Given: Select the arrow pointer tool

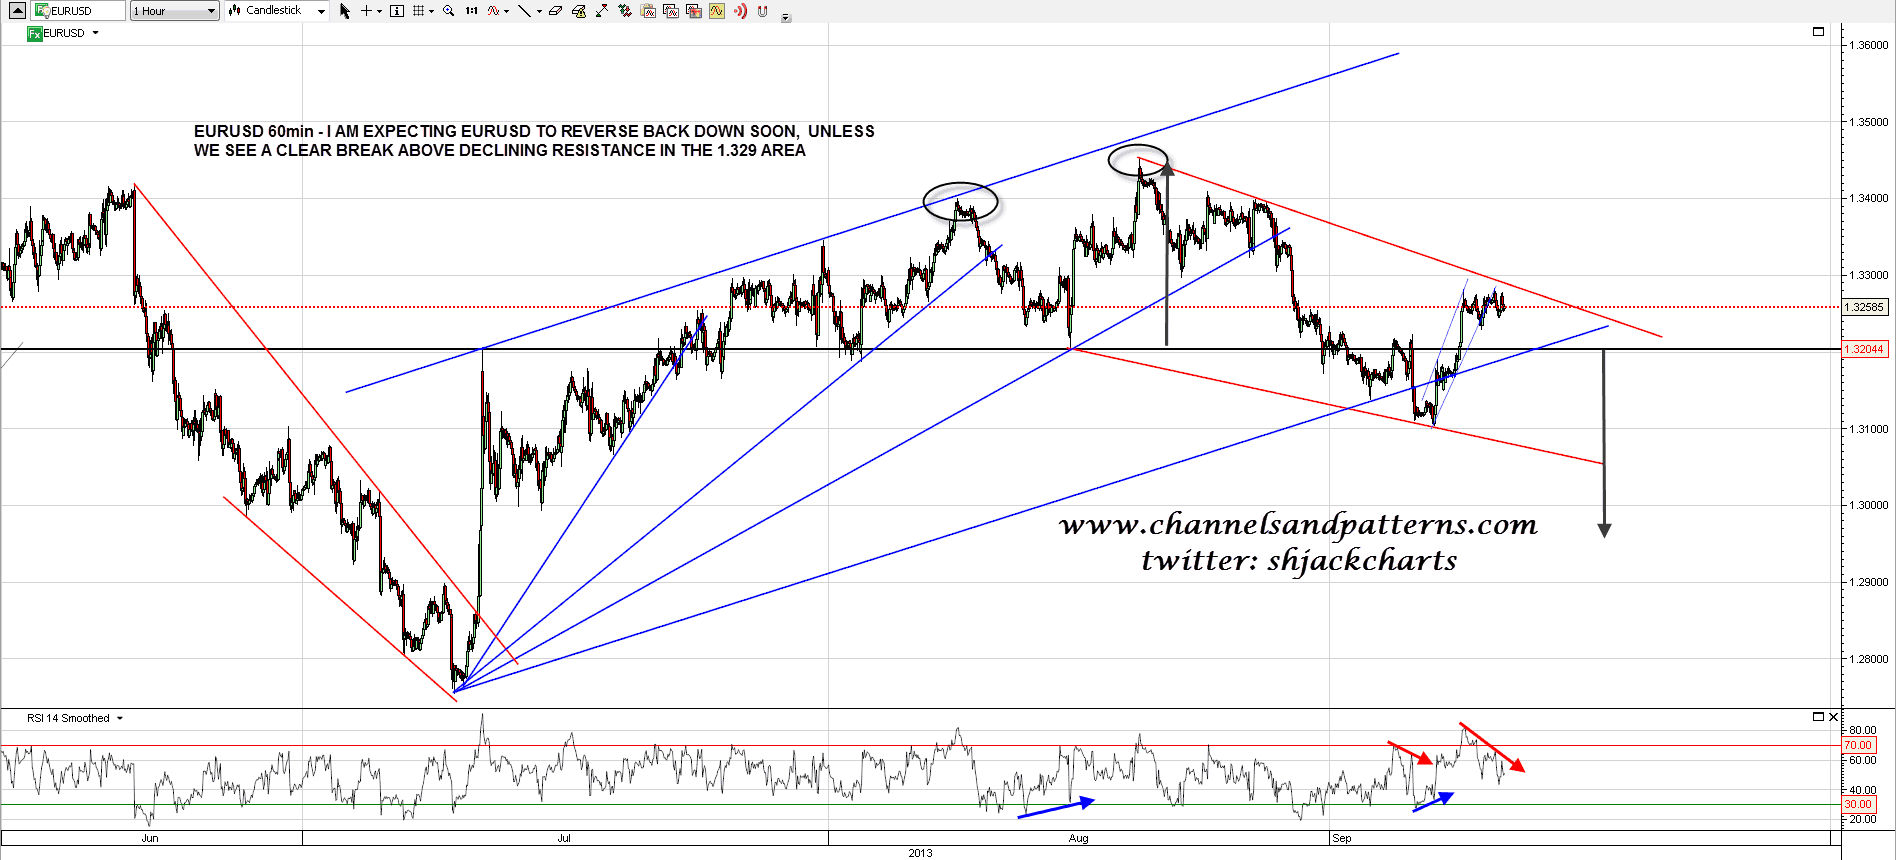Looking at the screenshot, I should pyautogui.click(x=345, y=11).
